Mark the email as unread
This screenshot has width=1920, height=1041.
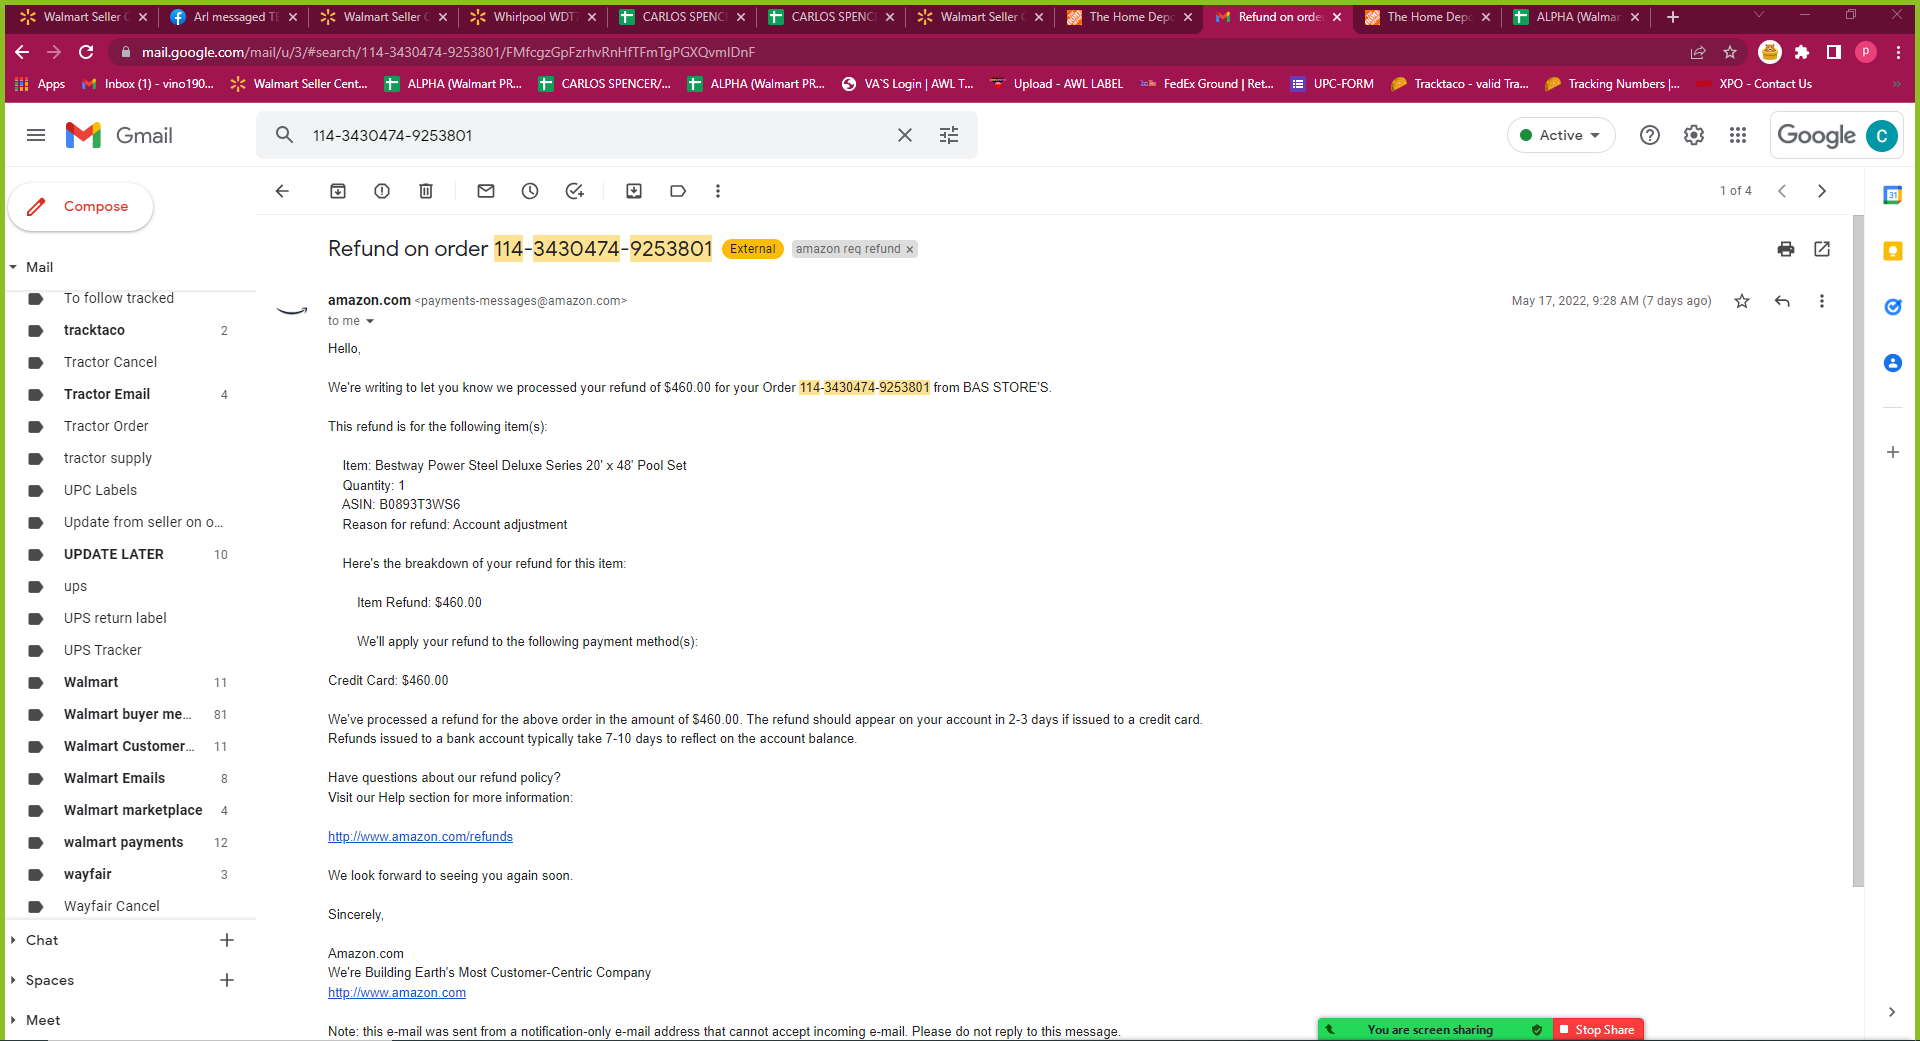[486, 191]
